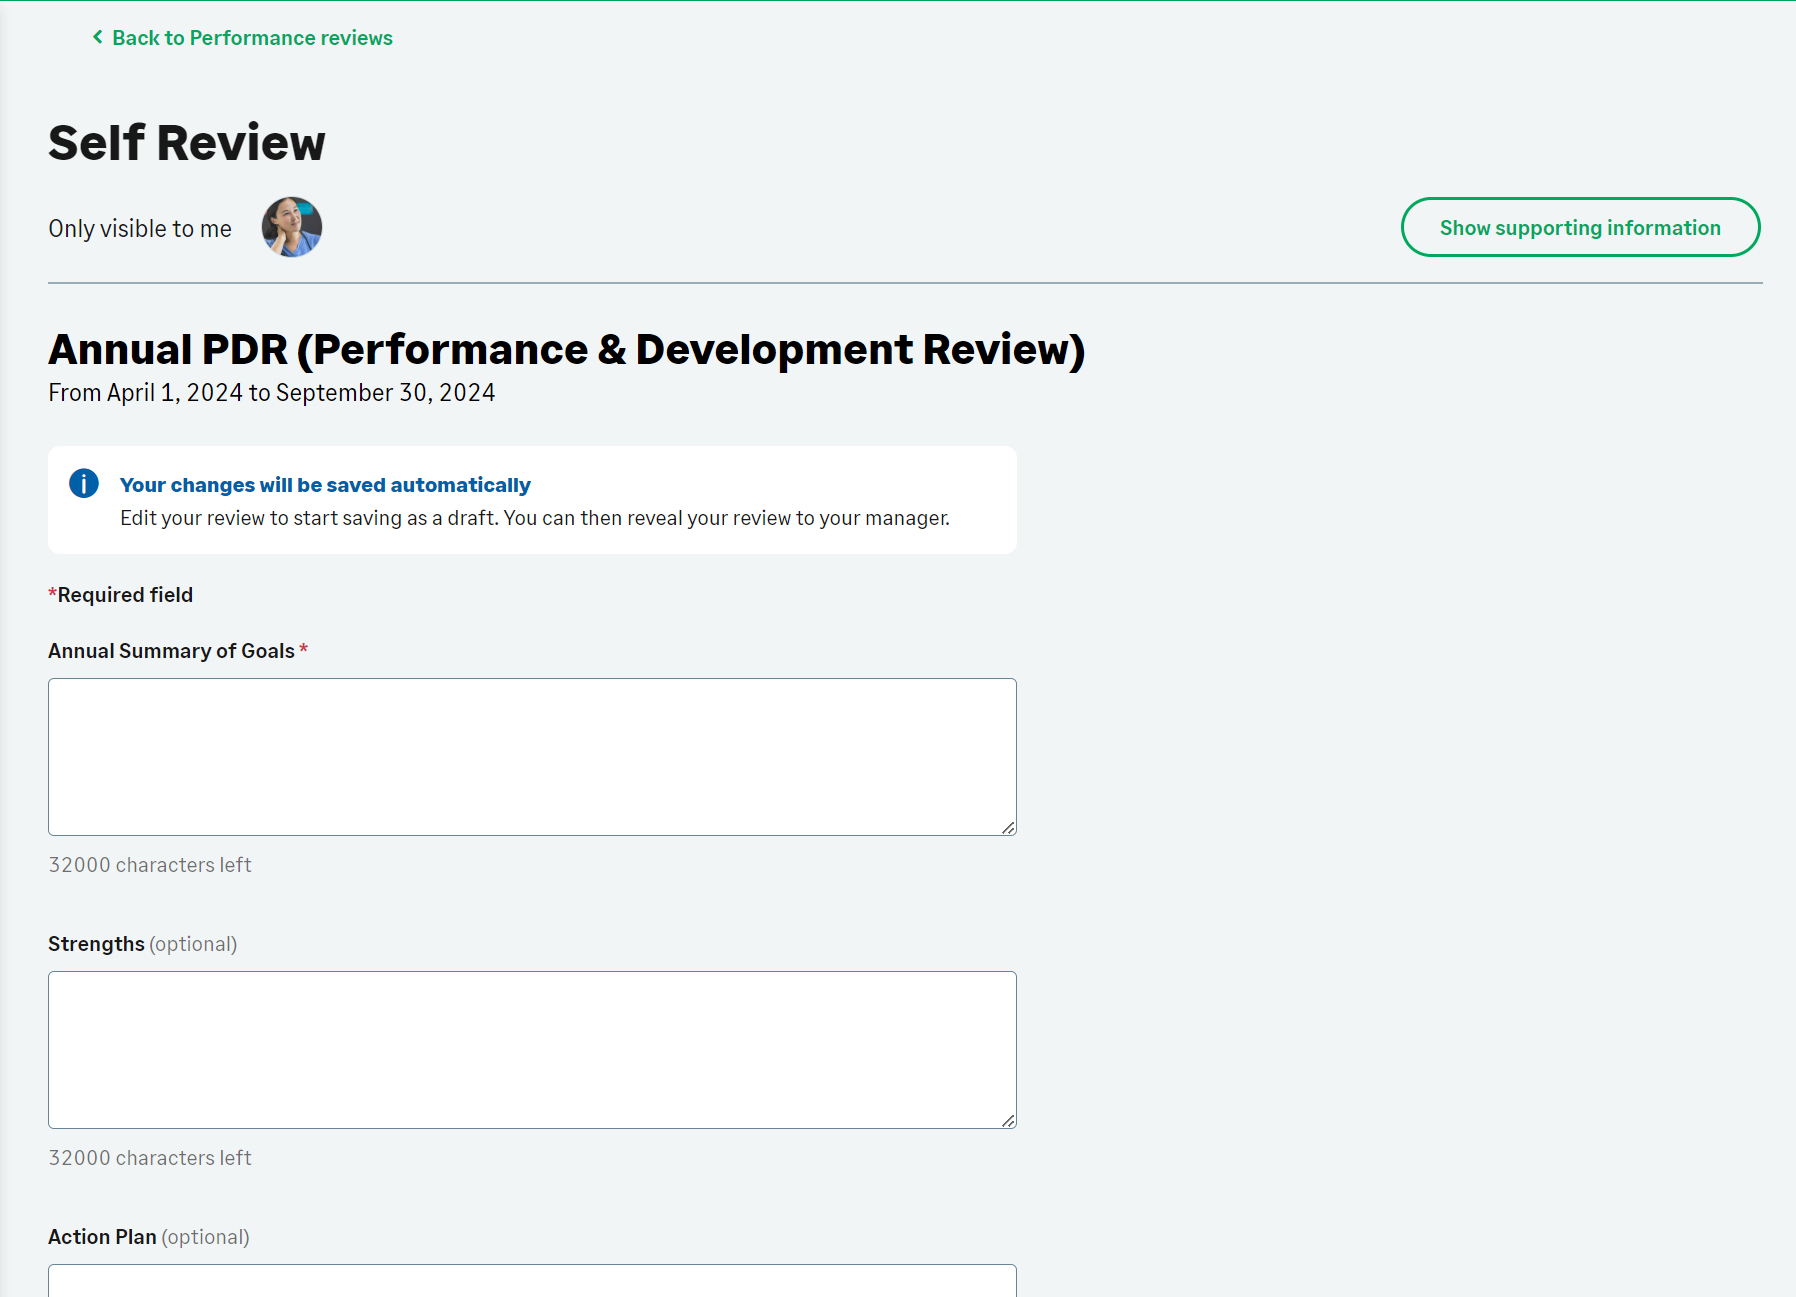Click the Action Plan (optional) label
Screen dimensions: 1796x1297
[x=148, y=1237]
